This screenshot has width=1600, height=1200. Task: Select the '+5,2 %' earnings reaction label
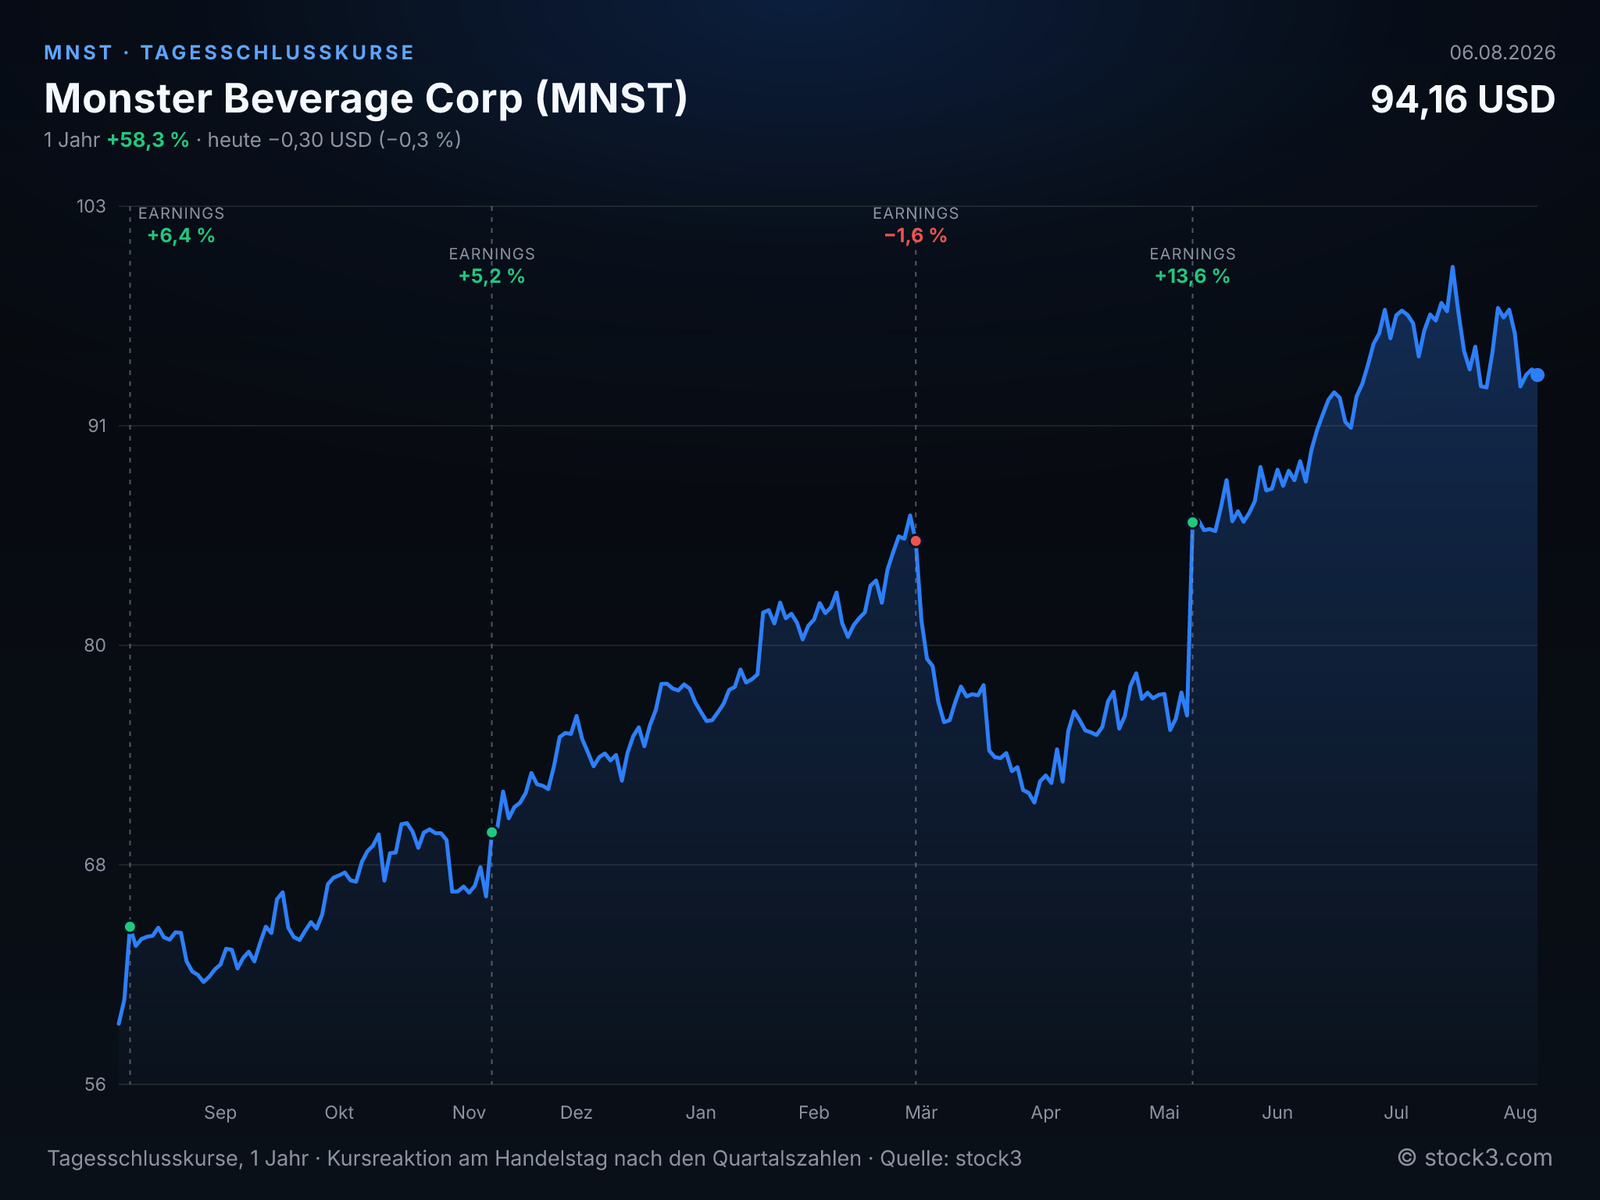pos(492,276)
